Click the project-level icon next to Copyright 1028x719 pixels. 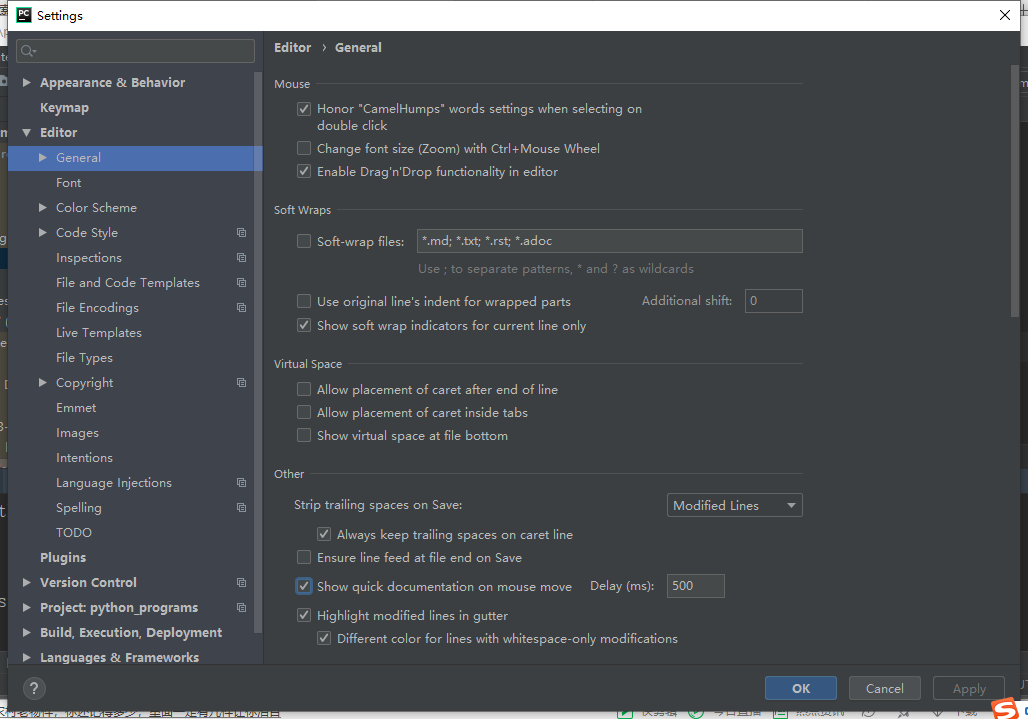[x=241, y=383]
